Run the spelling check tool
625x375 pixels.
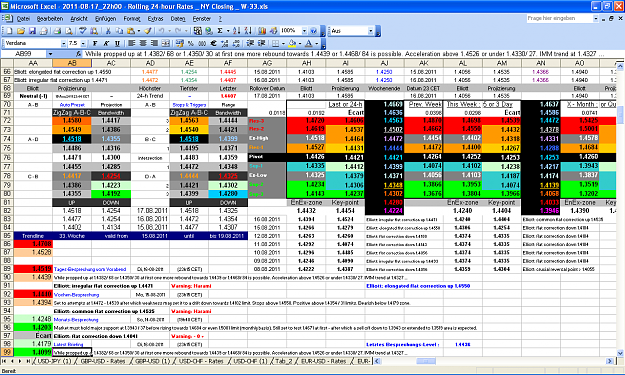(x=83, y=31)
